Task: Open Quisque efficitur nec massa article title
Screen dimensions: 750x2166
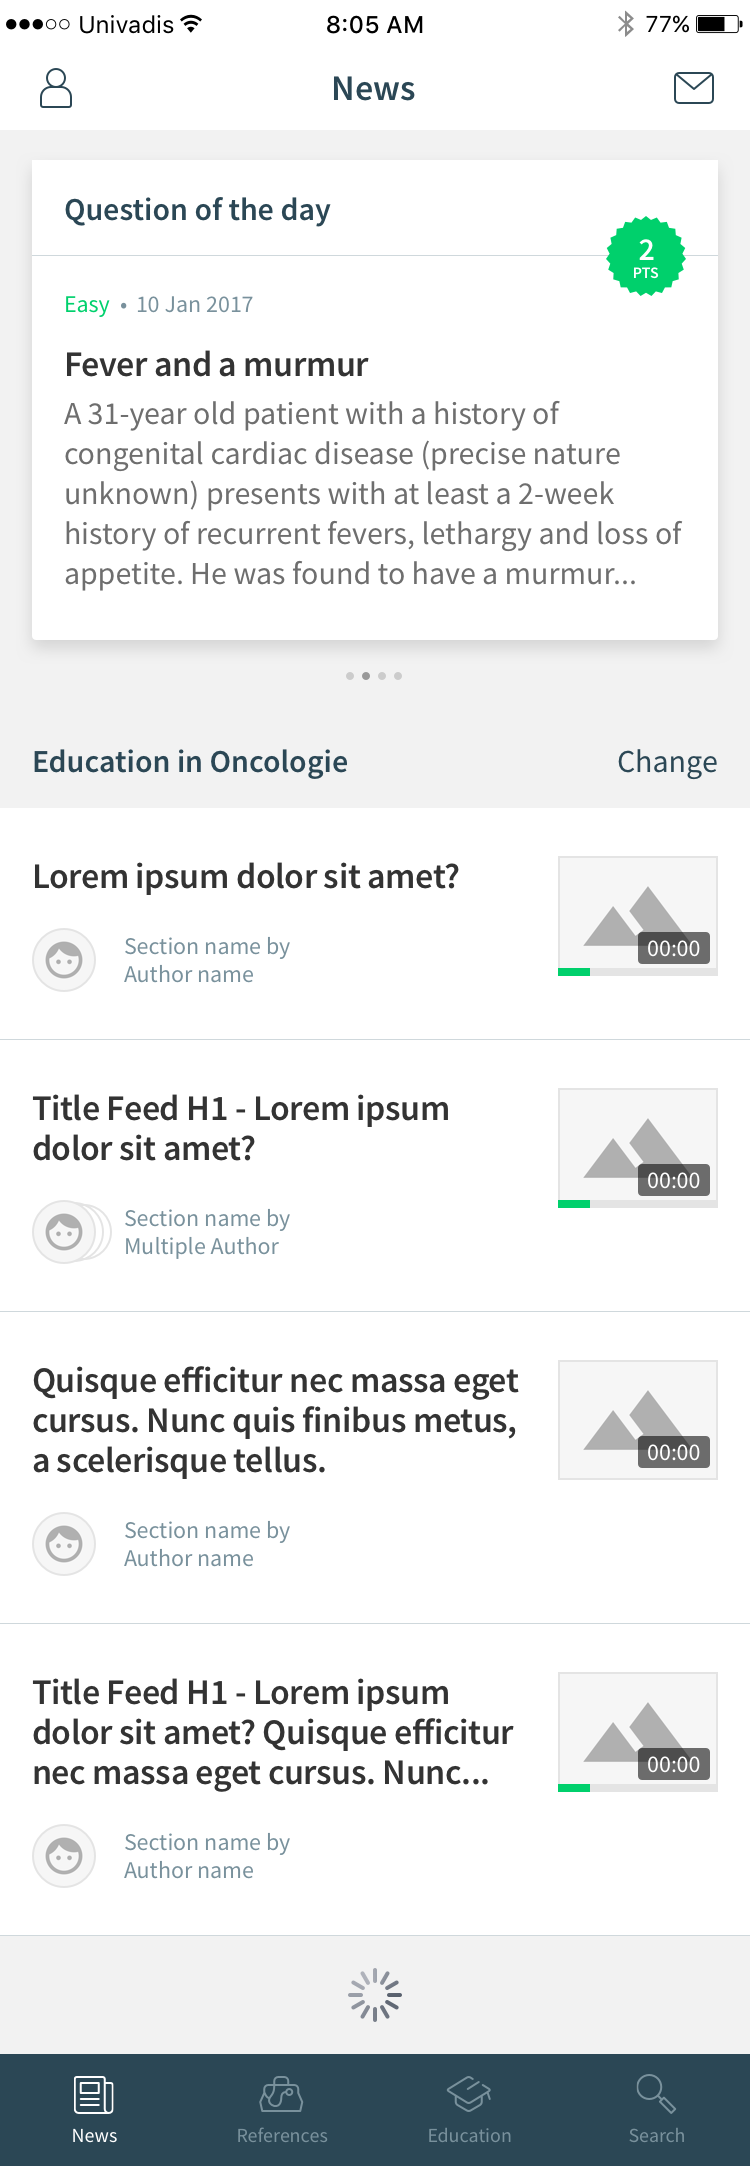Action: point(276,1420)
